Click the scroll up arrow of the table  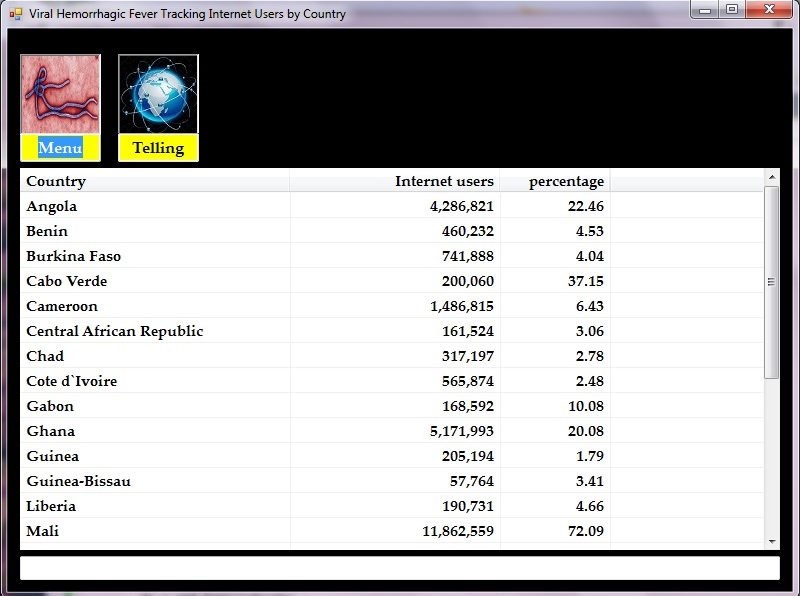click(x=771, y=178)
